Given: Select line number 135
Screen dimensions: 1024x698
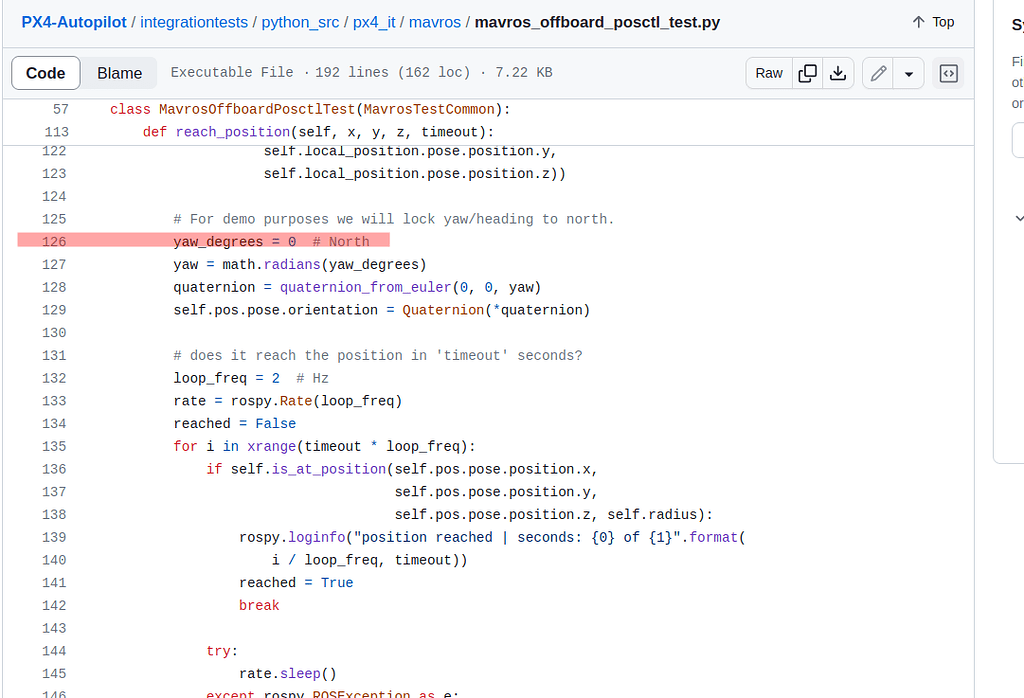Looking at the screenshot, I should click(x=54, y=446).
